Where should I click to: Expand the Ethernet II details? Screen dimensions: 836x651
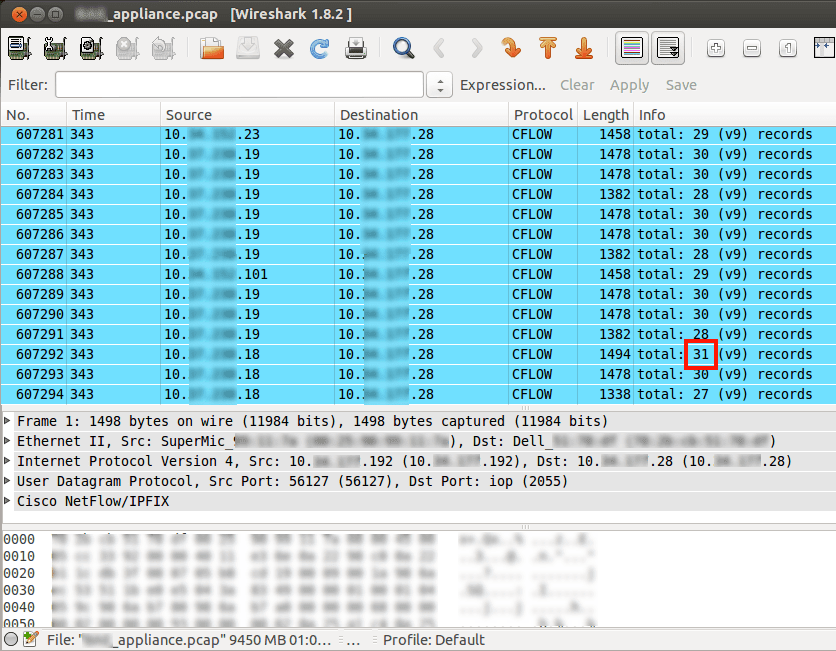(x=7, y=441)
